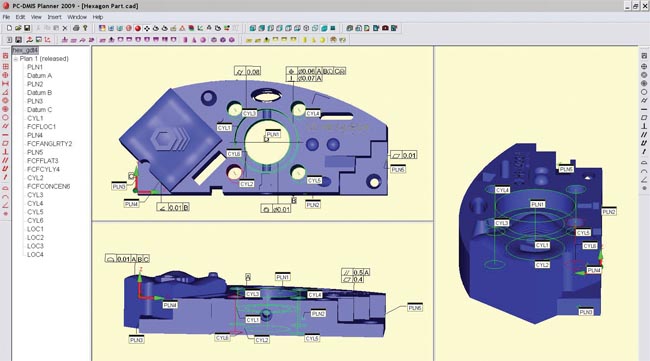
Task: Select FCFLOC1 in the plan tree
Action: tap(41, 127)
